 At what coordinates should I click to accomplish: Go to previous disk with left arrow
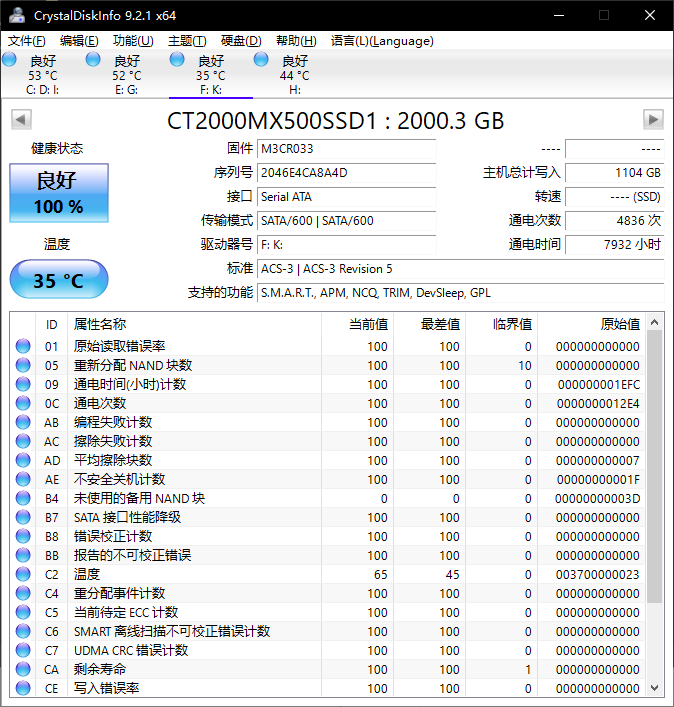[x=21, y=119]
